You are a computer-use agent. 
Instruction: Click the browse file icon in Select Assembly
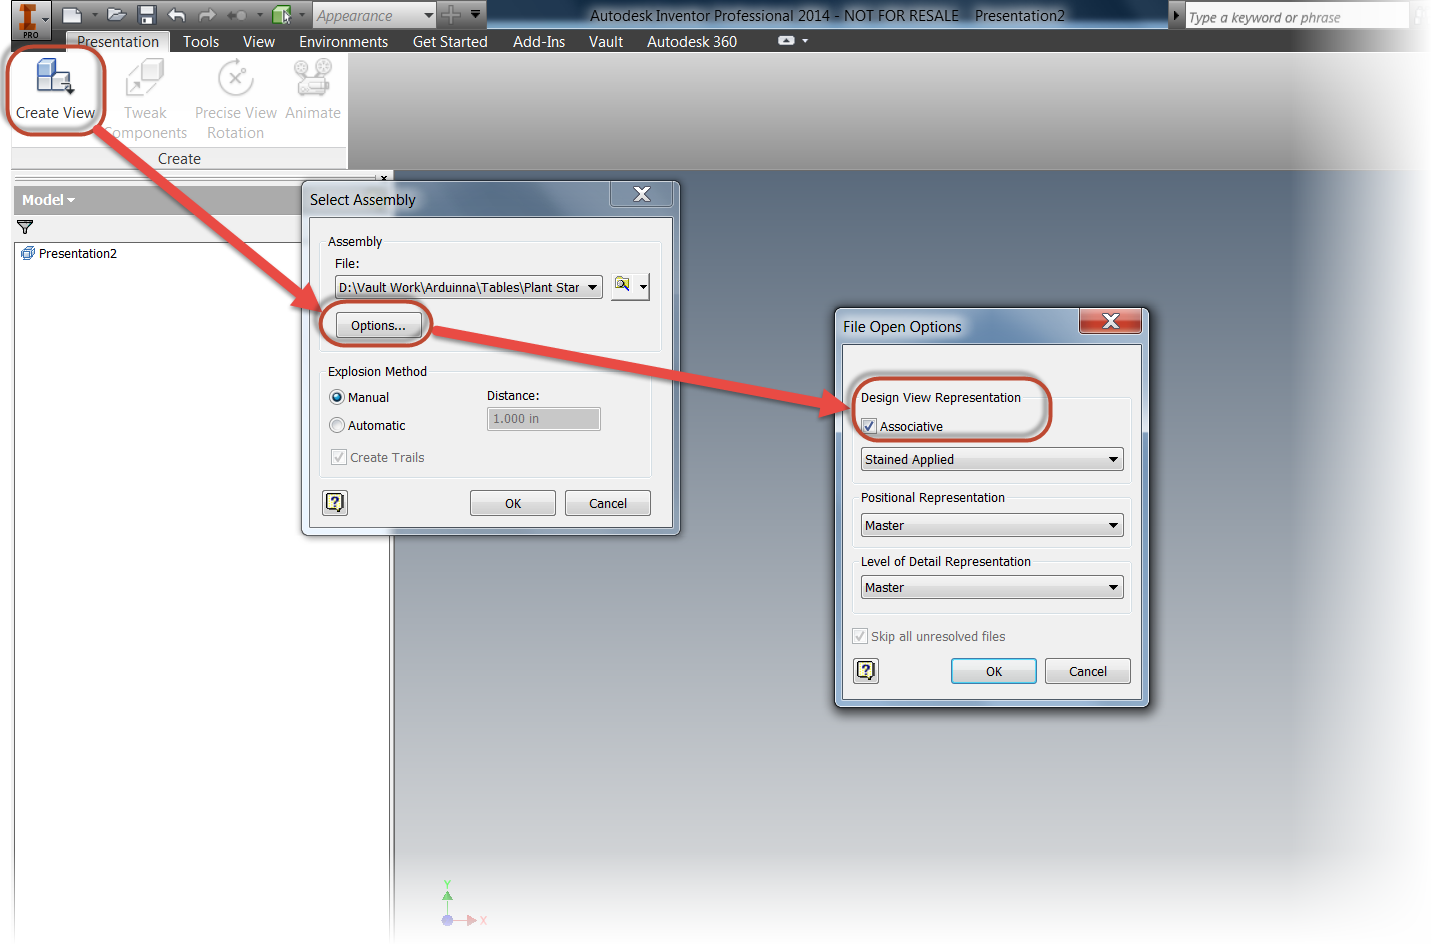[x=623, y=286]
